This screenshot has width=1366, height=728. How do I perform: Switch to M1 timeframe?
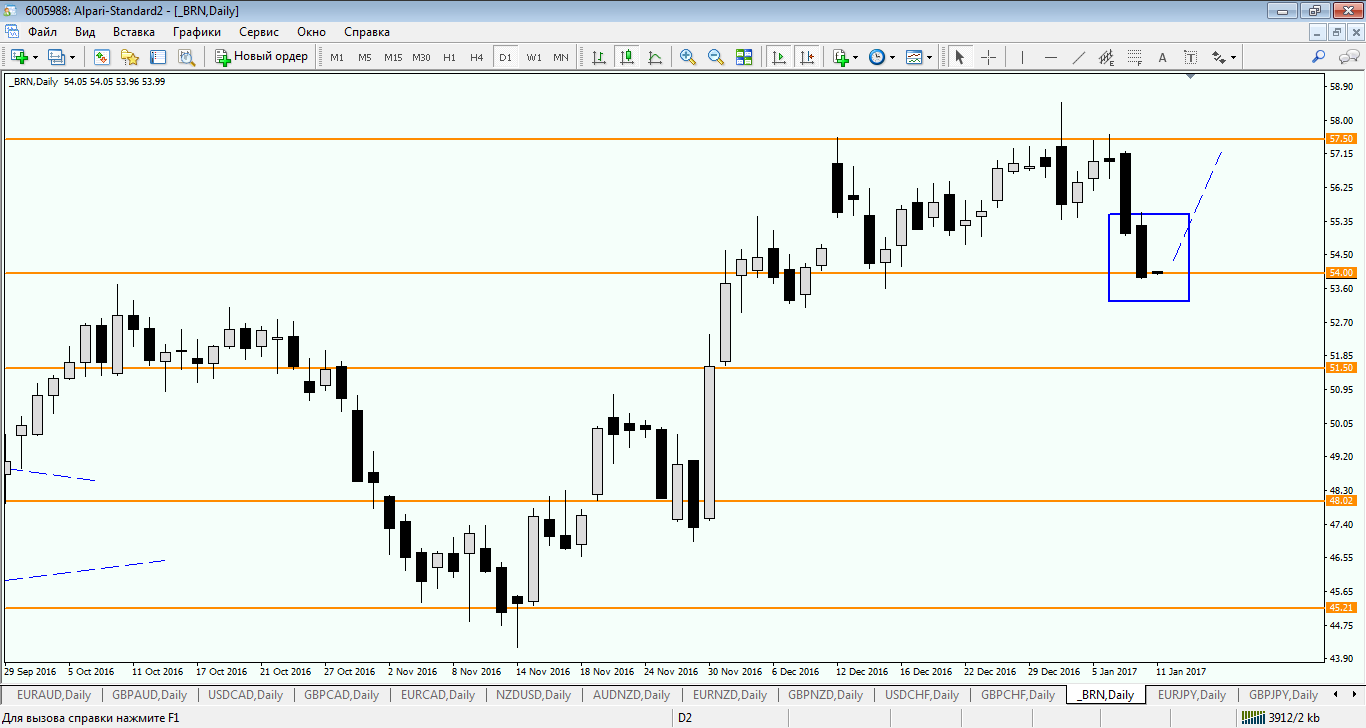click(x=337, y=57)
